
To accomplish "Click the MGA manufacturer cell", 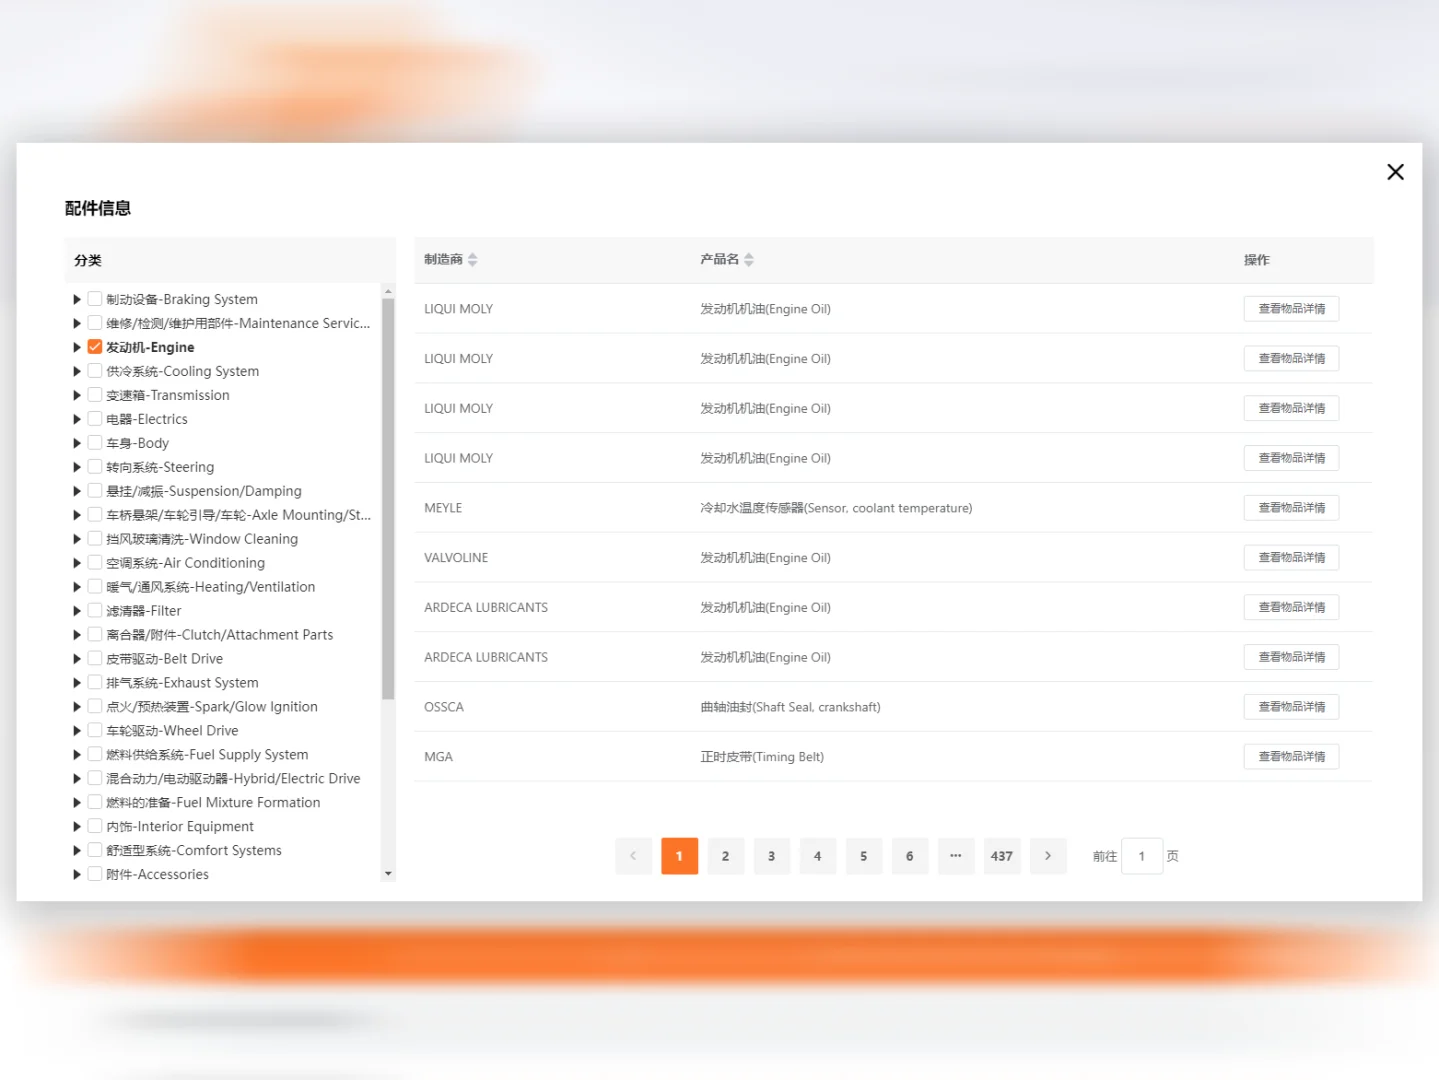I will pyautogui.click(x=438, y=757).
